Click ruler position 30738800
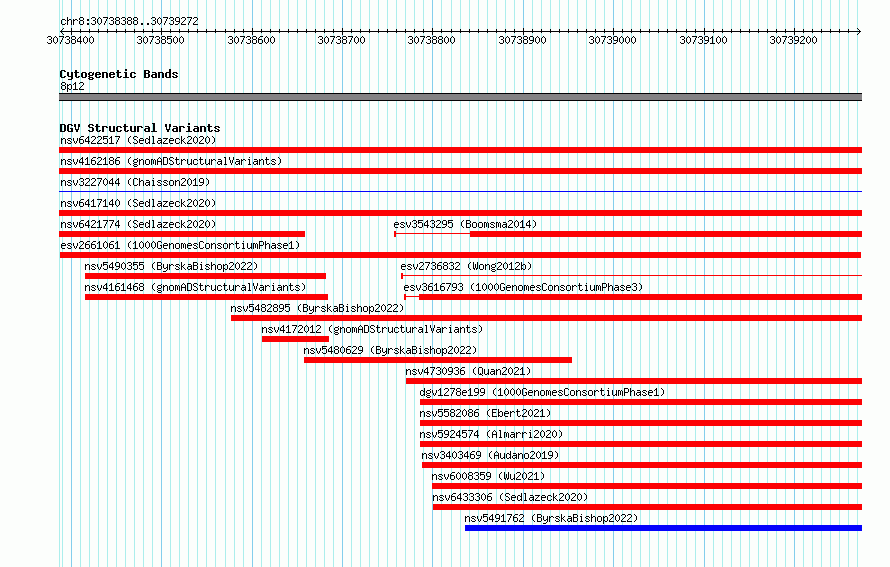890x567 pixels. pyautogui.click(x=431, y=40)
